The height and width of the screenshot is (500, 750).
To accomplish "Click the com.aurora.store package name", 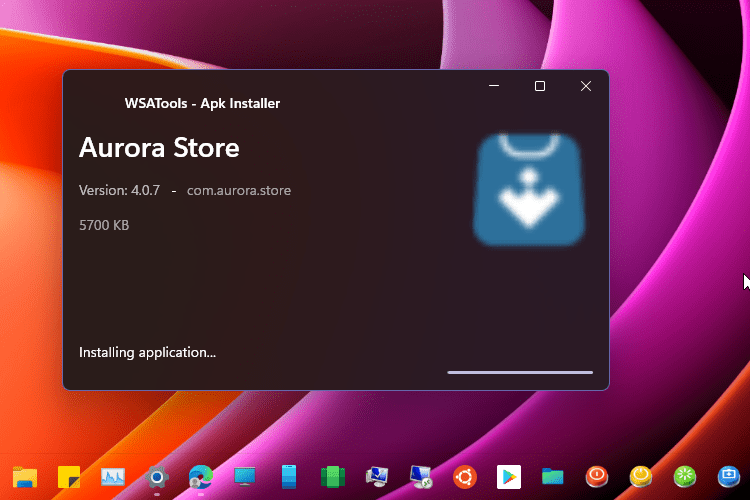I will (239, 190).
